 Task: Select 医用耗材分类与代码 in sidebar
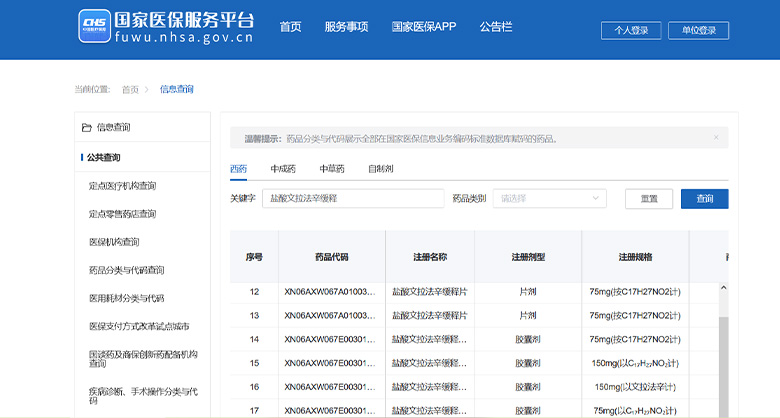(x=126, y=298)
